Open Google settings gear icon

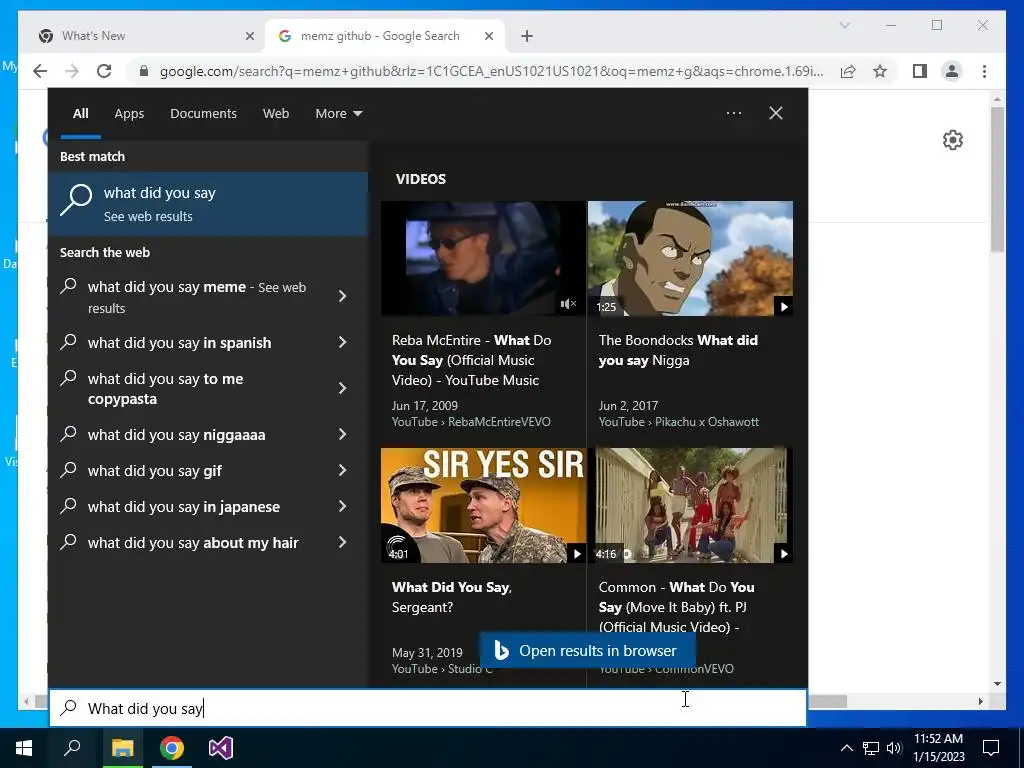click(953, 140)
